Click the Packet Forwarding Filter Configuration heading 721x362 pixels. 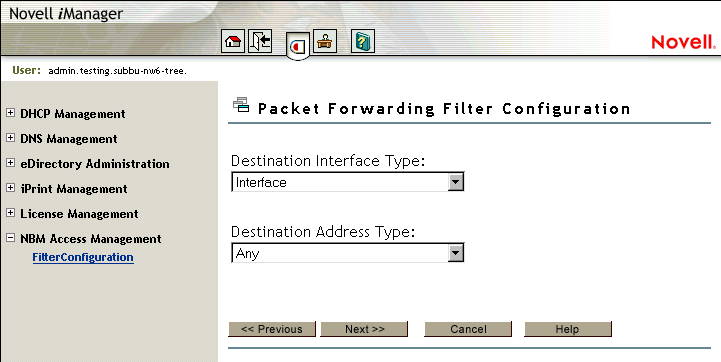444,109
